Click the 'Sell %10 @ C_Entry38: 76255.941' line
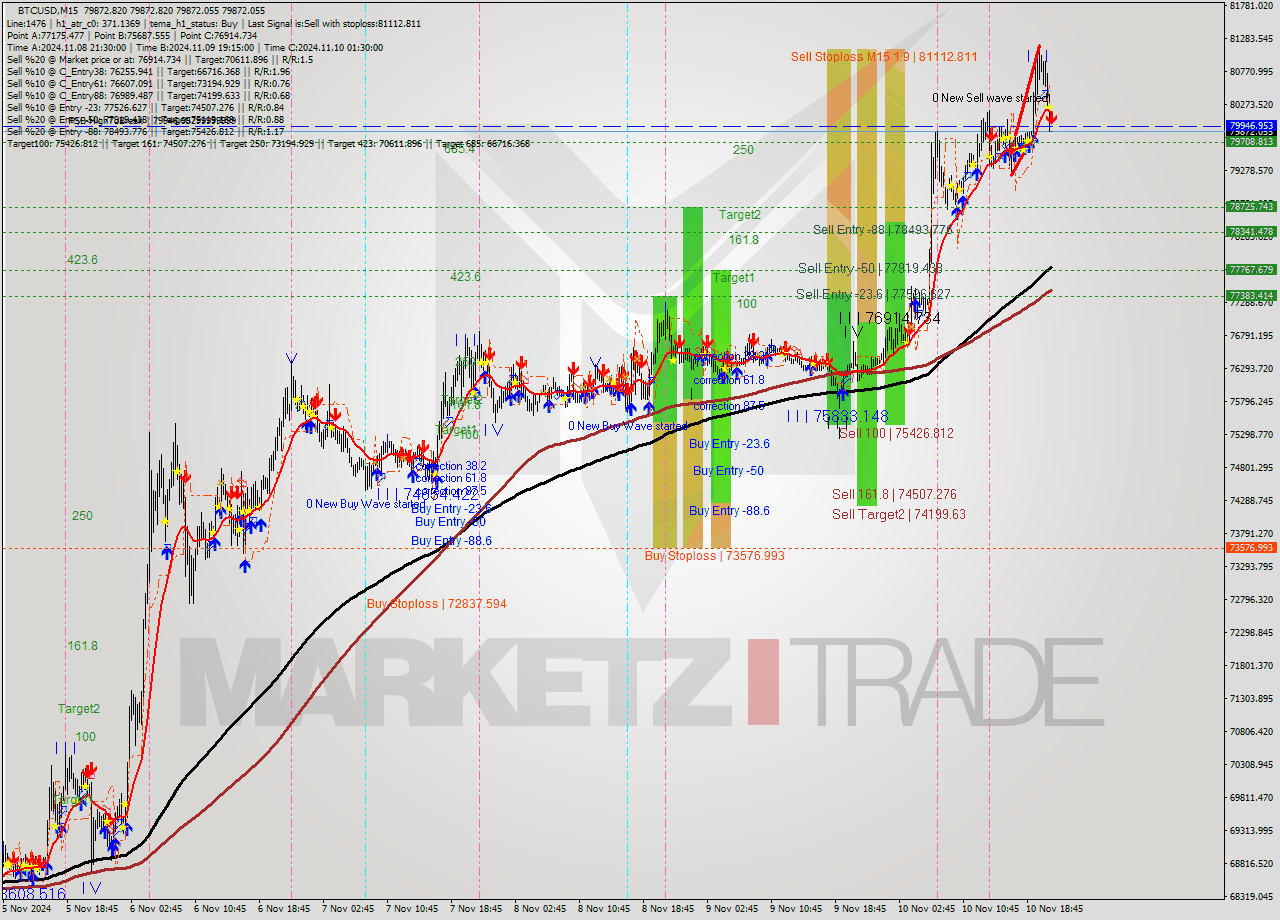This screenshot has width=1280, height=920. (80, 71)
